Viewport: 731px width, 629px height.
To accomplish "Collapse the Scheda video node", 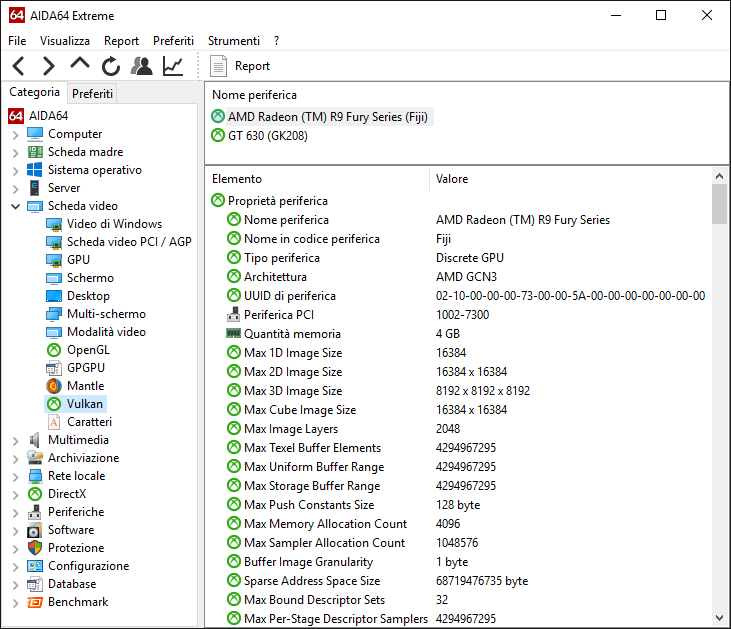I will [x=15, y=206].
